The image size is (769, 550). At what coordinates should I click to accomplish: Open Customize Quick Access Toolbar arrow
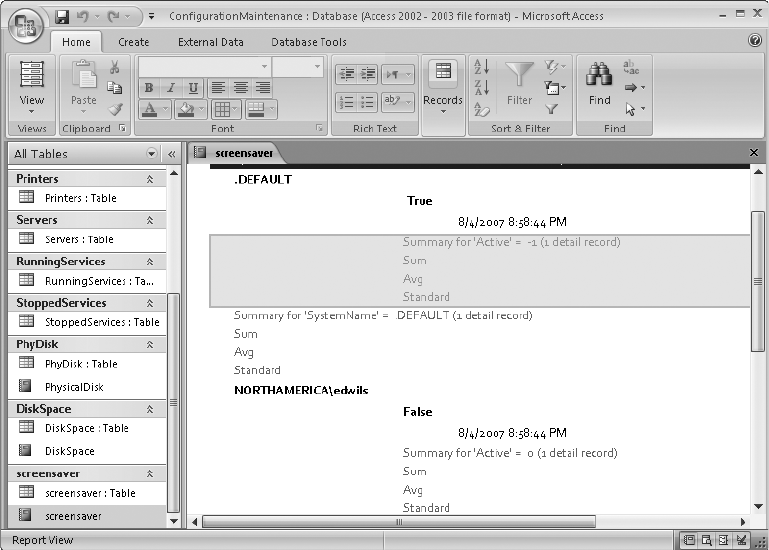(152, 17)
